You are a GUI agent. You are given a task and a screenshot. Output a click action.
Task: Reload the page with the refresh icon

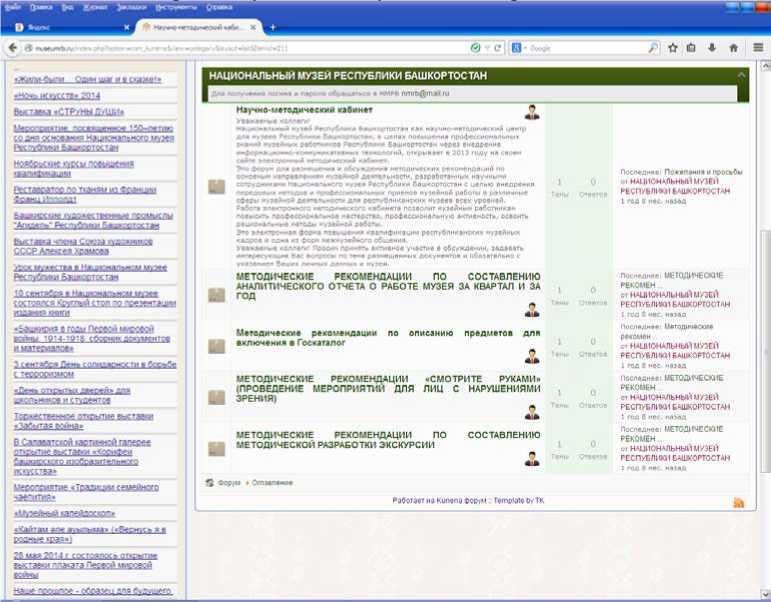coord(498,48)
